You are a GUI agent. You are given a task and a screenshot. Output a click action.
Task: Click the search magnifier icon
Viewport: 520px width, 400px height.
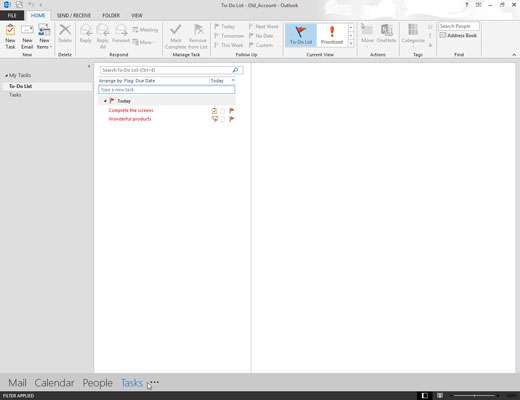coord(235,70)
